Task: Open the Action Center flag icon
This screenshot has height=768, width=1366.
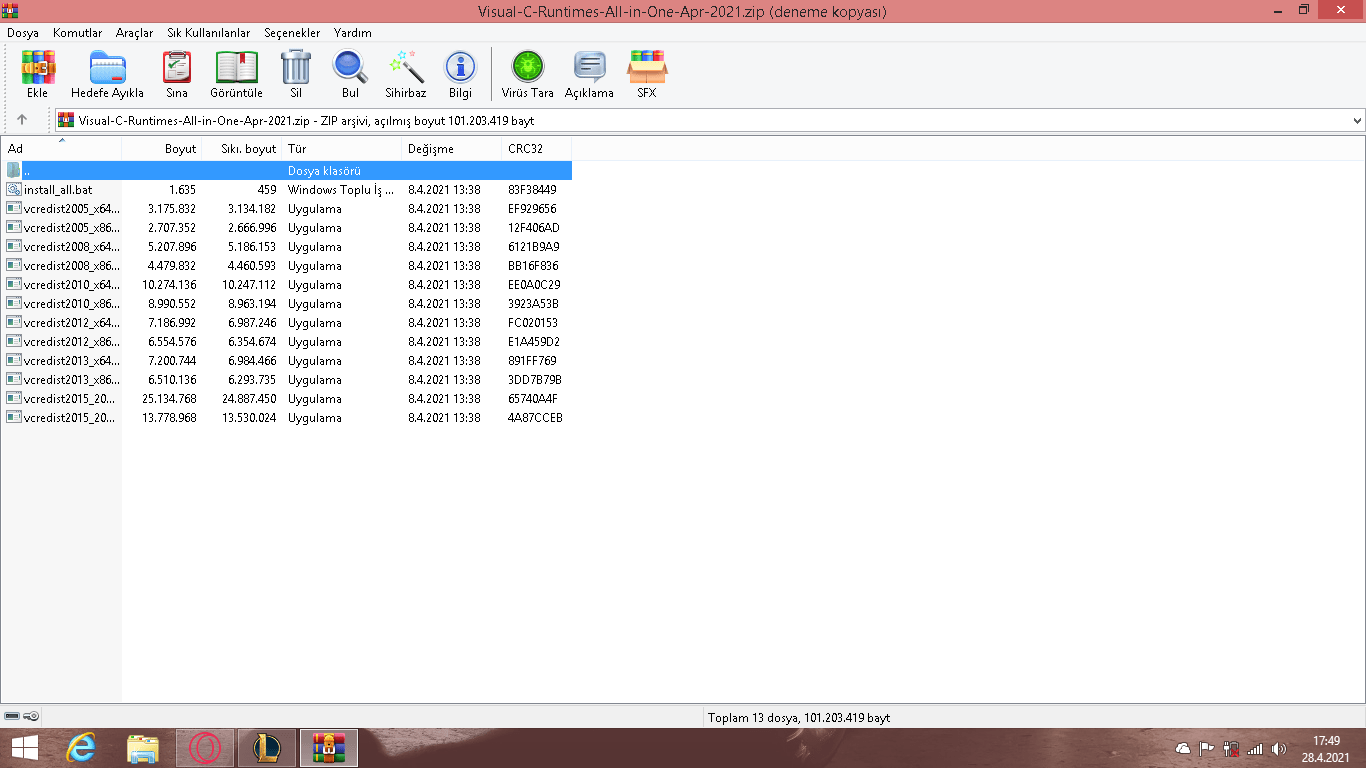Action: click(1207, 748)
